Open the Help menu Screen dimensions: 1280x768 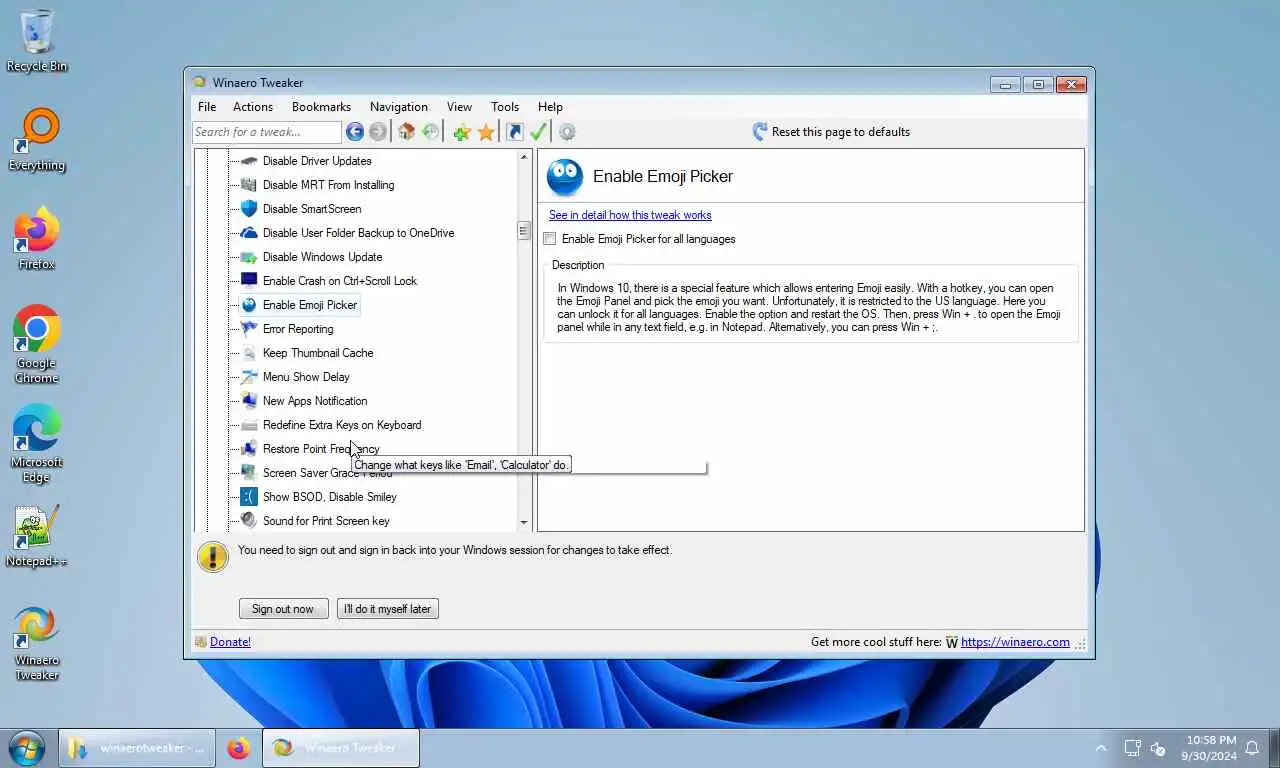pos(550,107)
